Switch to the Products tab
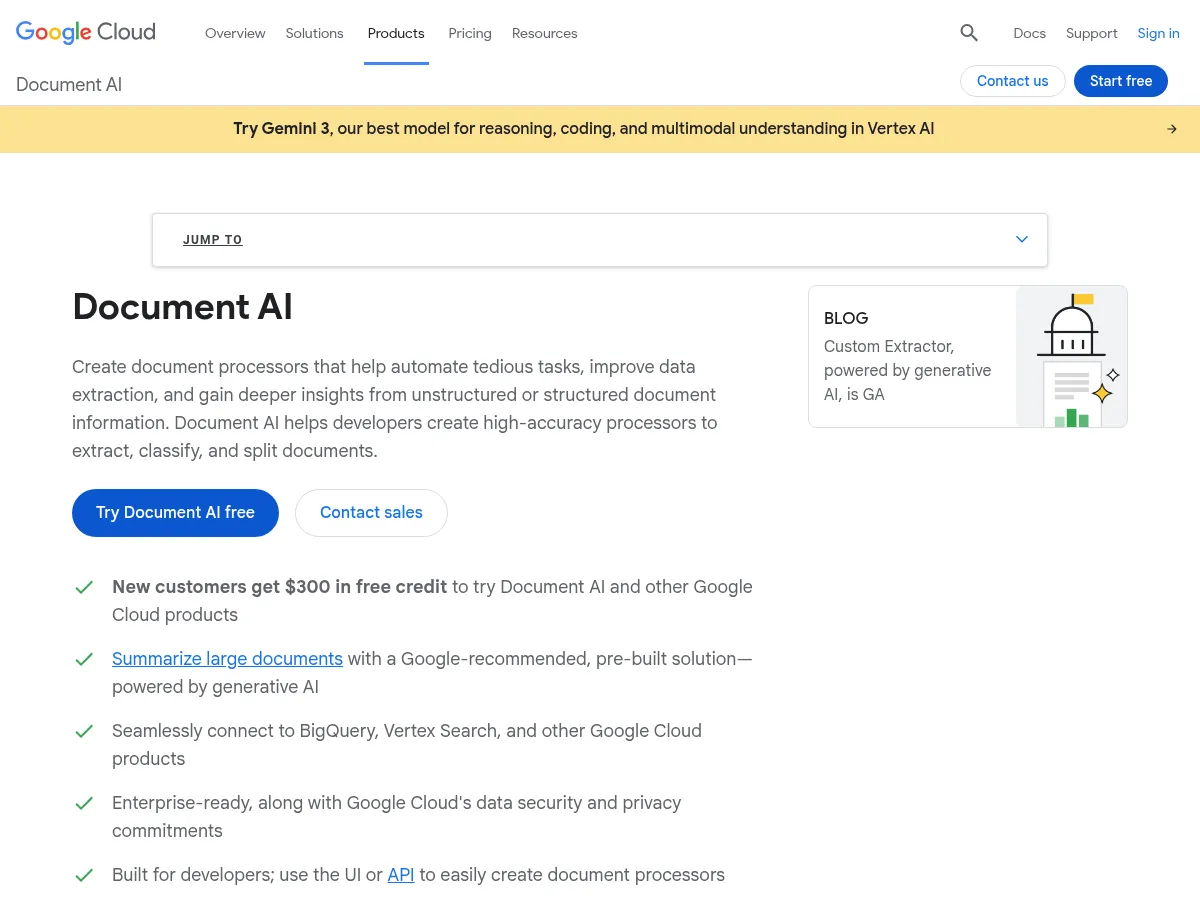 [x=396, y=33]
